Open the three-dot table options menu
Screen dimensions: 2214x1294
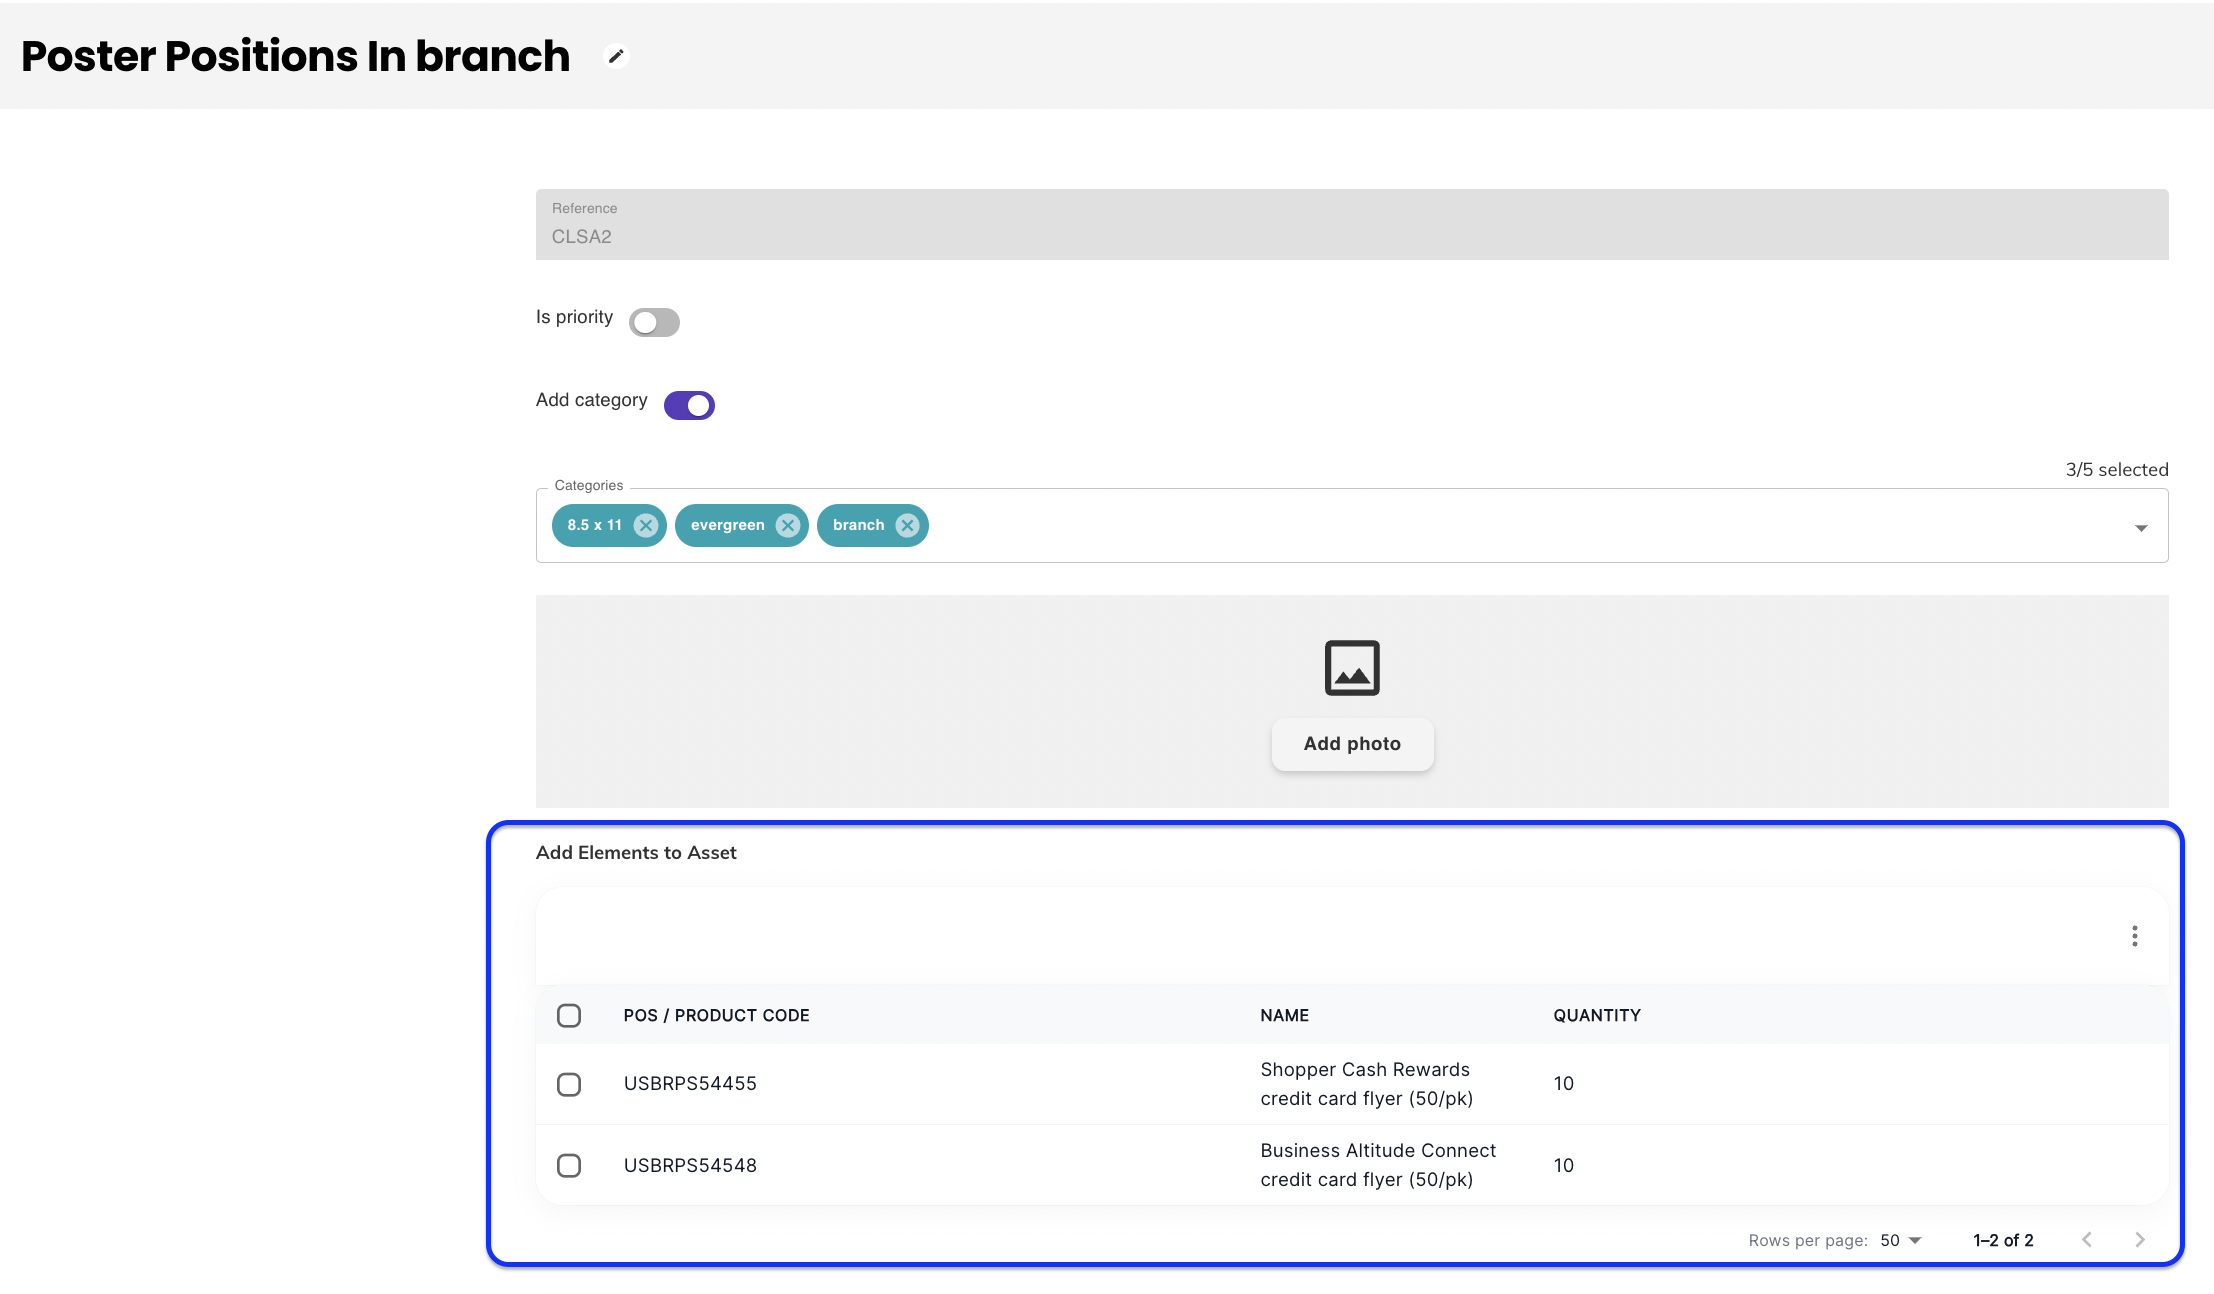click(x=2134, y=936)
